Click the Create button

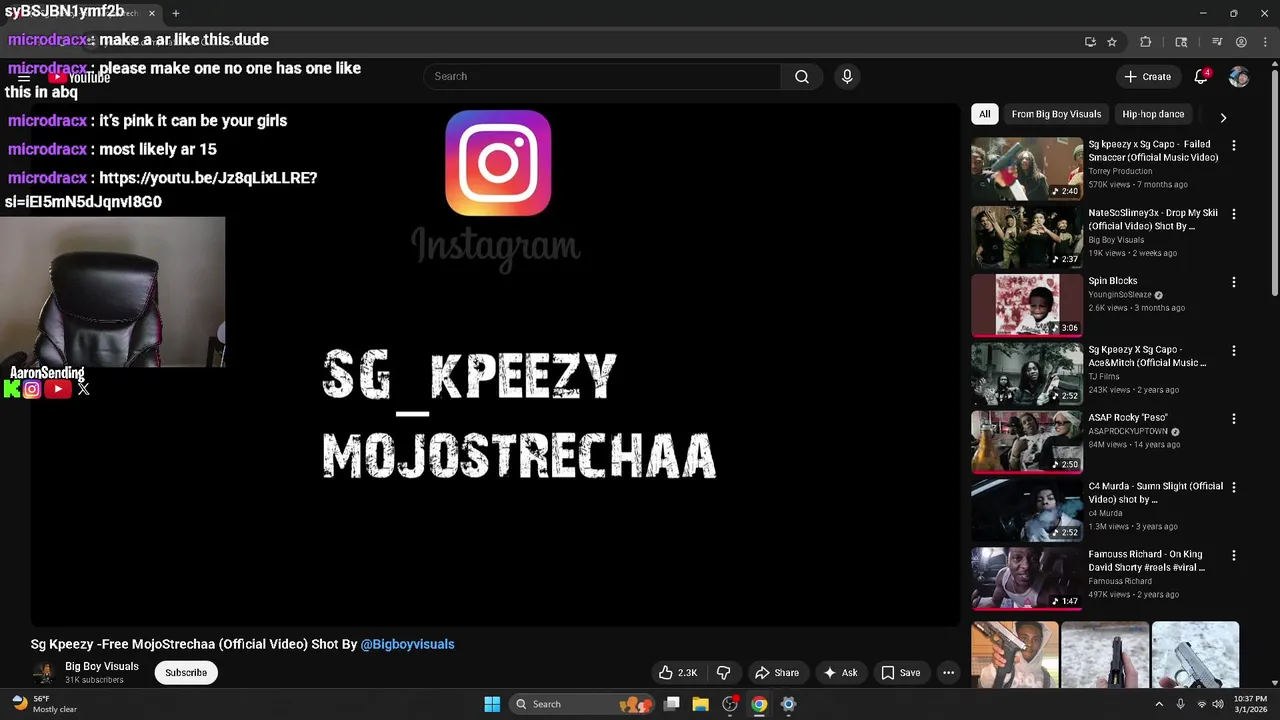[x=1147, y=77]
